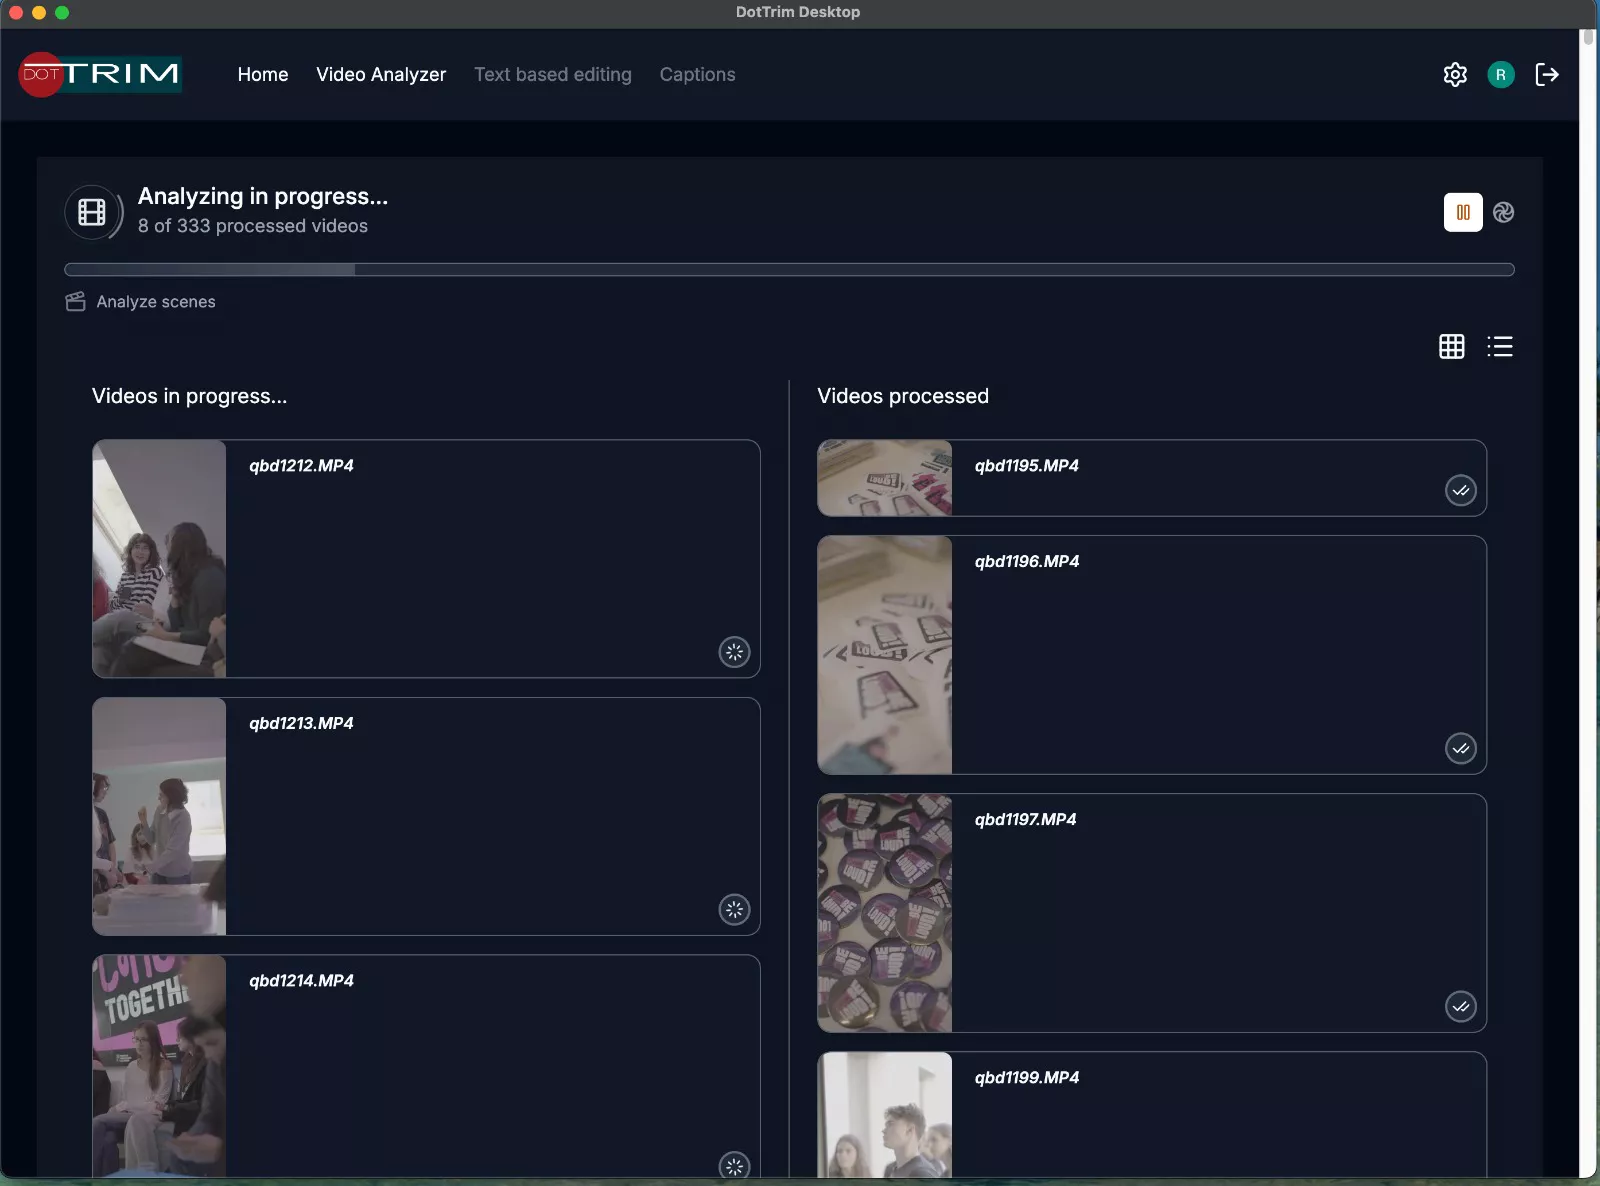Click the spinner icon on qbd1212.MP4 card
The height and width of the screenshot is (1186, 1600).
pos(735,652)
